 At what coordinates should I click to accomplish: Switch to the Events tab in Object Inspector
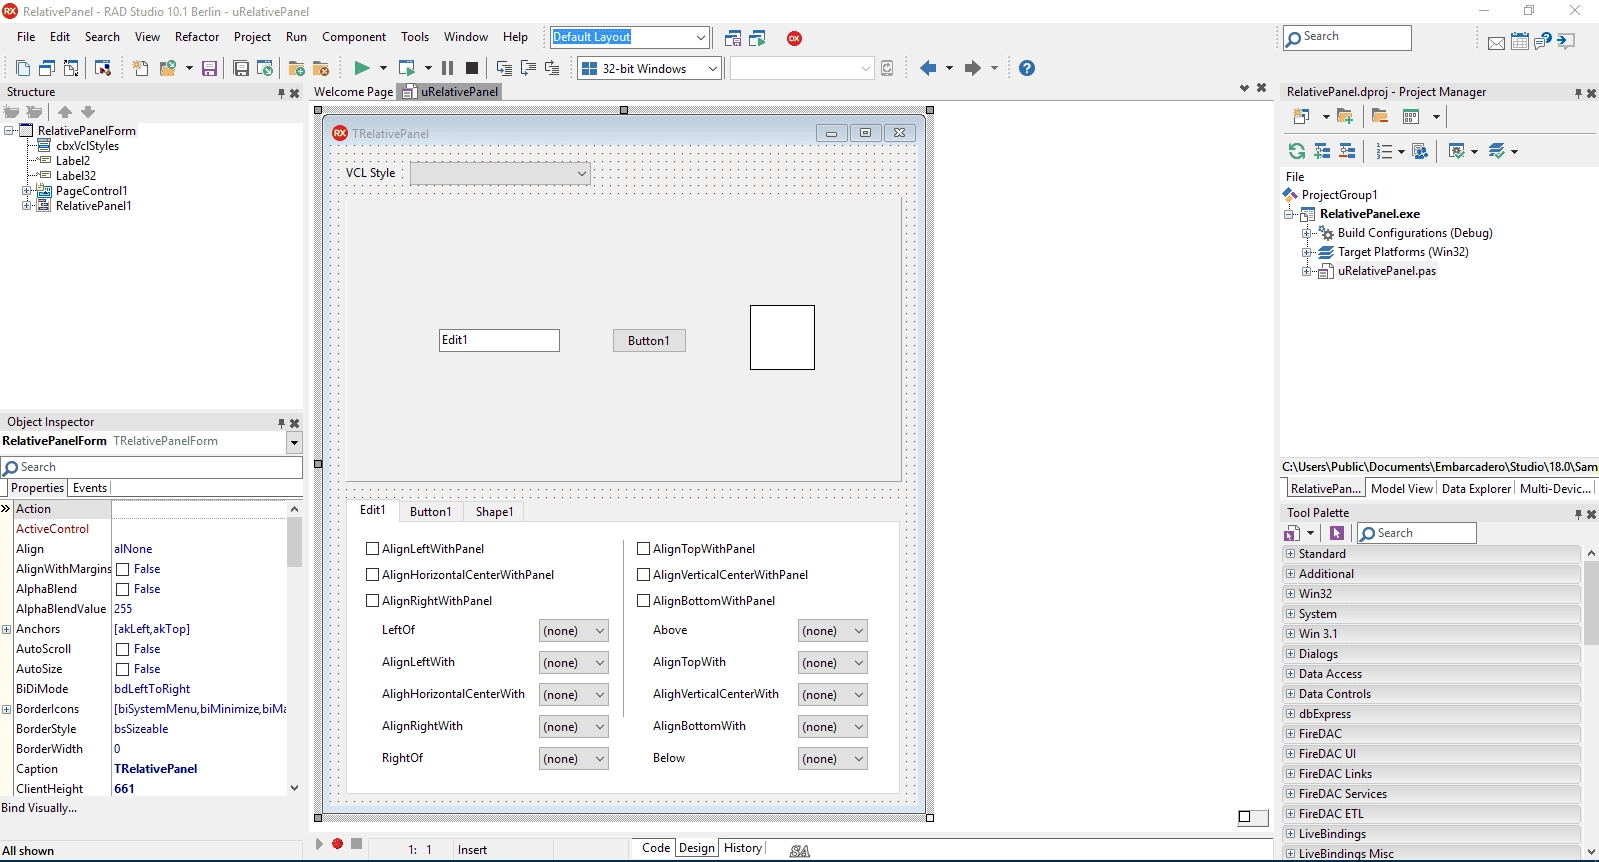tap(90, 488)
